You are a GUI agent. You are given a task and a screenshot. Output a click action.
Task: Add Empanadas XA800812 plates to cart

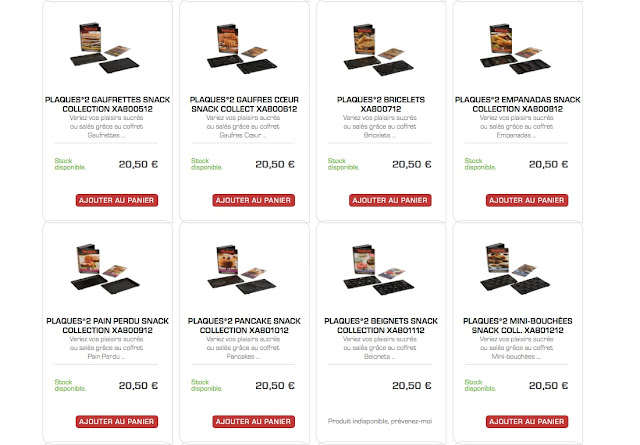tap(527, 200)
